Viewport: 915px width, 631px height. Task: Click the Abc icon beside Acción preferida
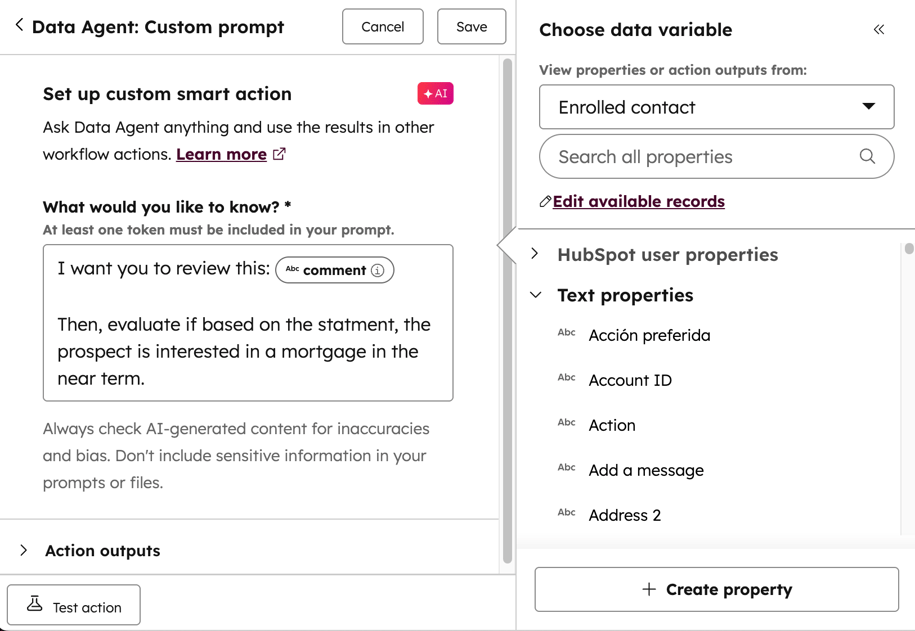(566, 336)
